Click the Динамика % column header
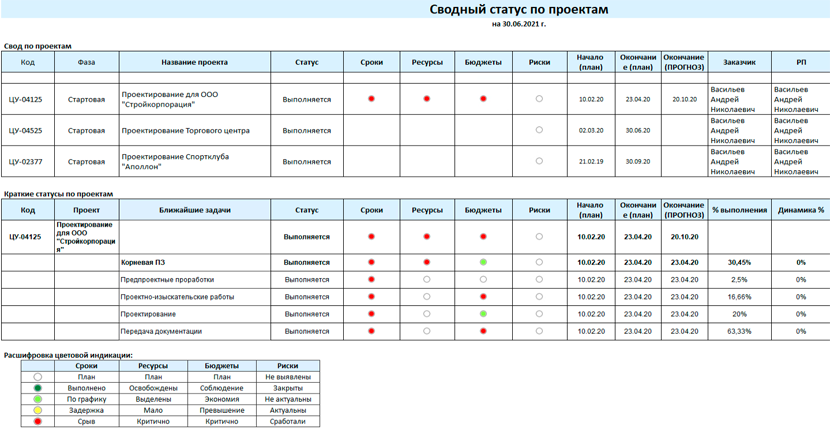 [x=801, y=210]
